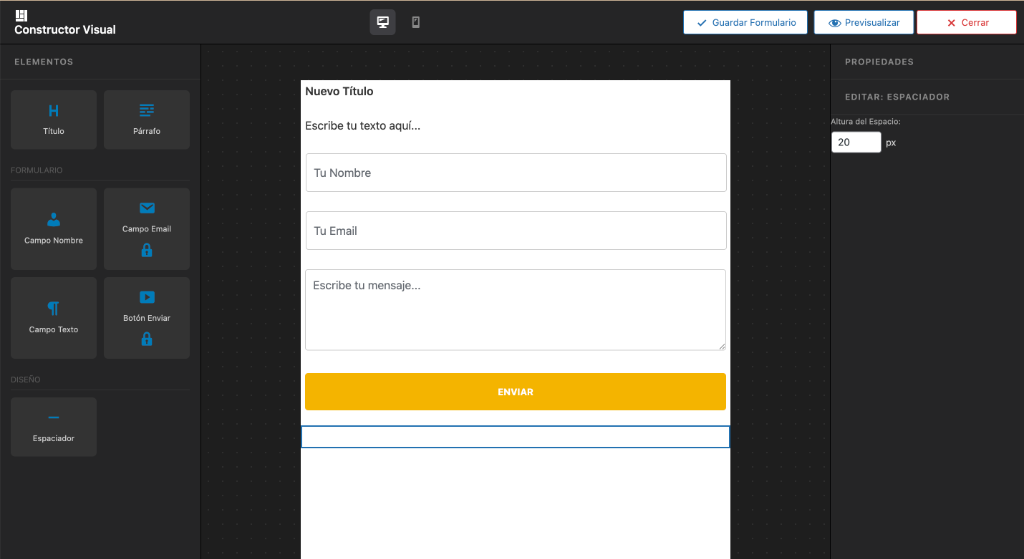Click the Campo Email envelope icon
The width and height of the screenshot is (1024, 559).
point(147,208)
